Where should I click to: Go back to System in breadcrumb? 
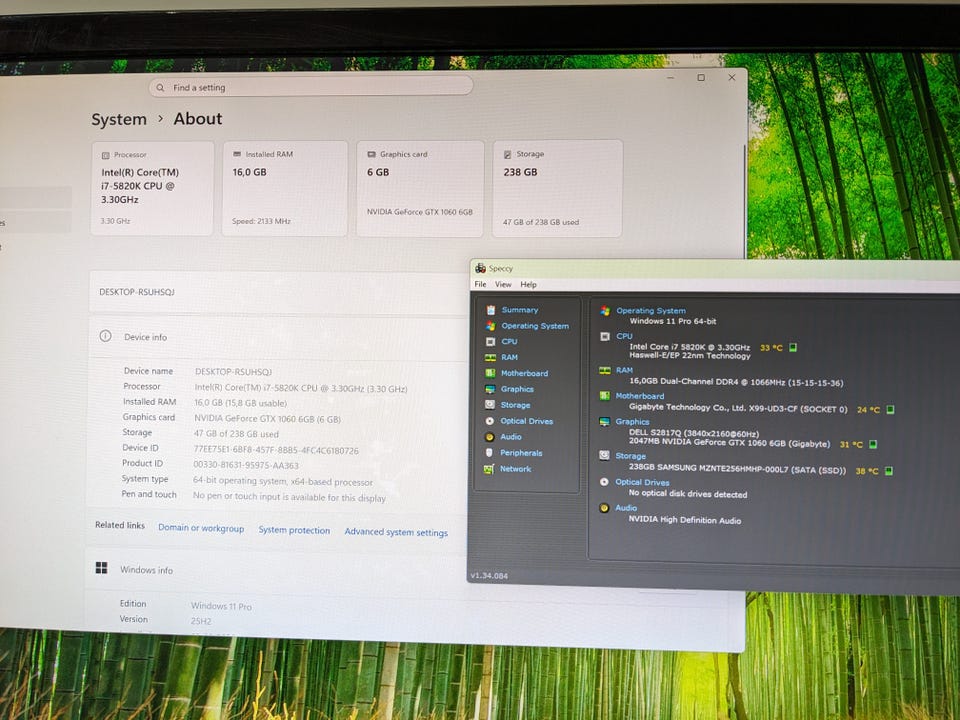pos(119,119)
